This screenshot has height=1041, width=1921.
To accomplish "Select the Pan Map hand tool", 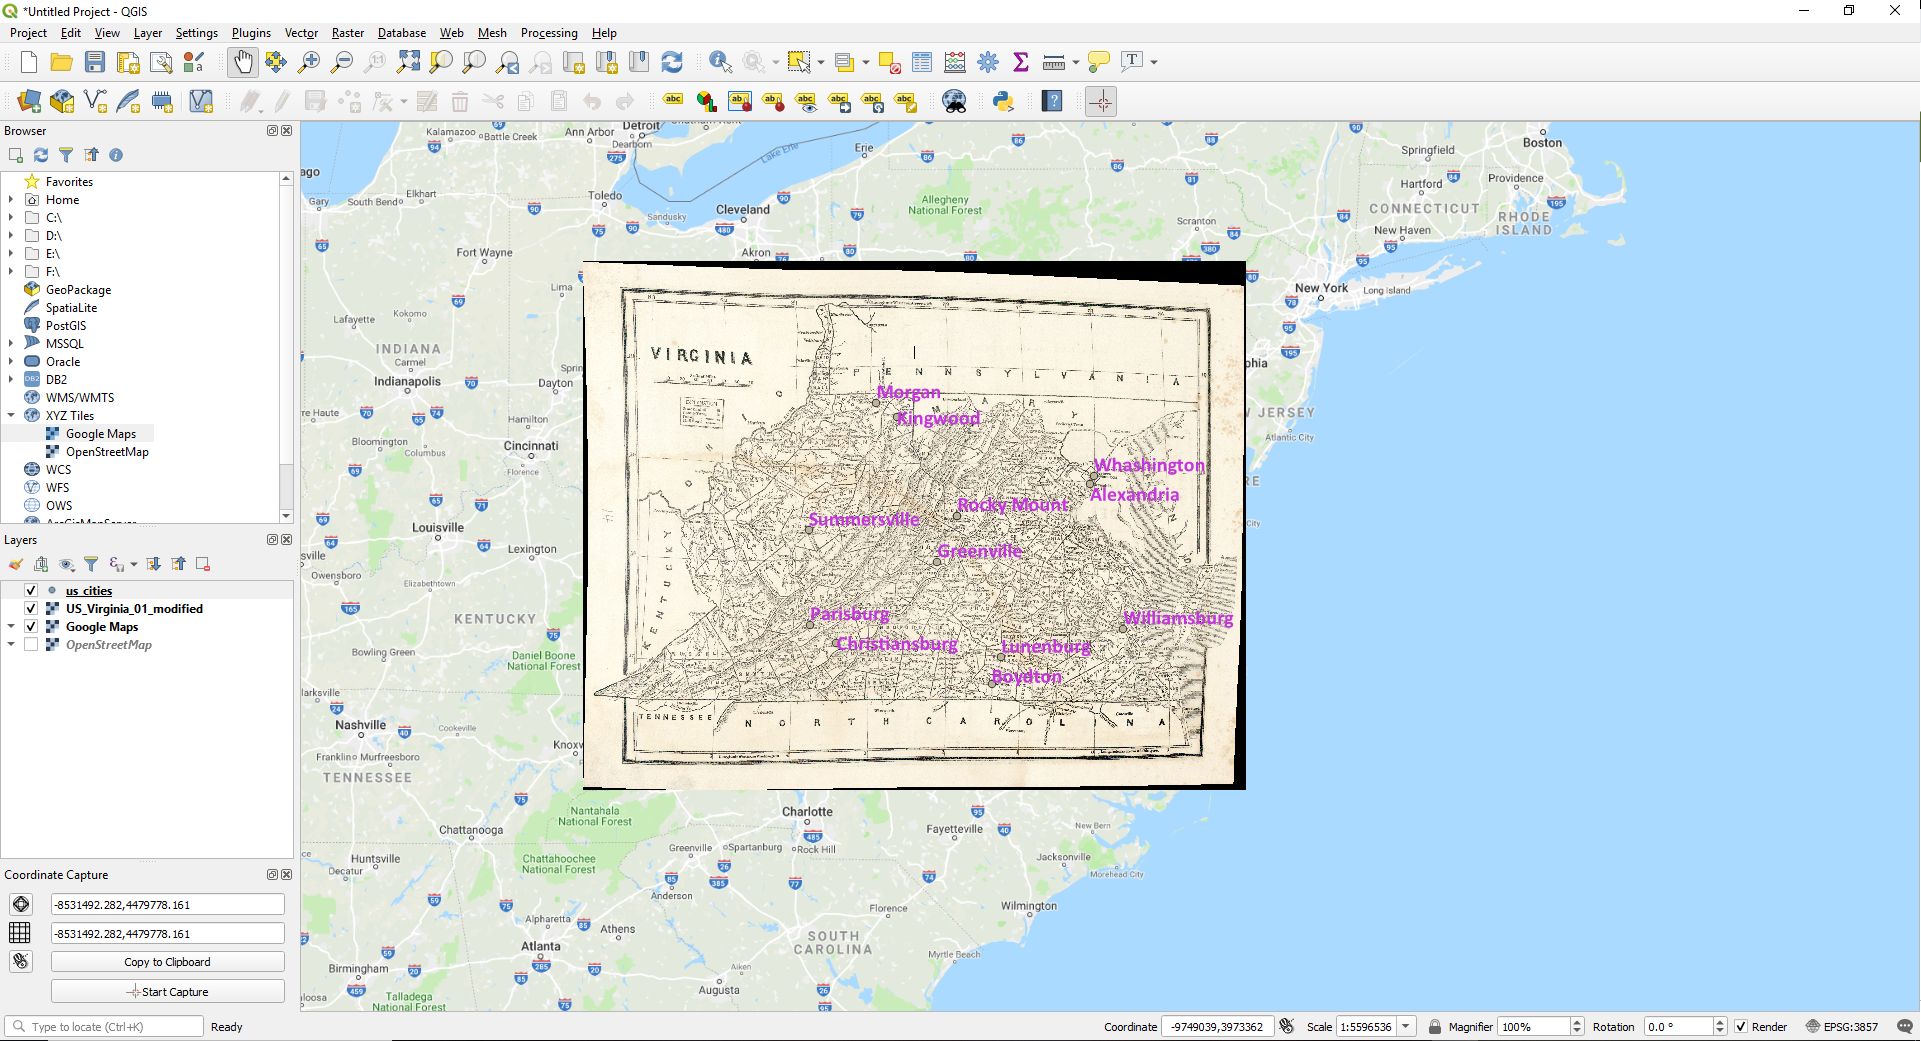I will (243, 62).
